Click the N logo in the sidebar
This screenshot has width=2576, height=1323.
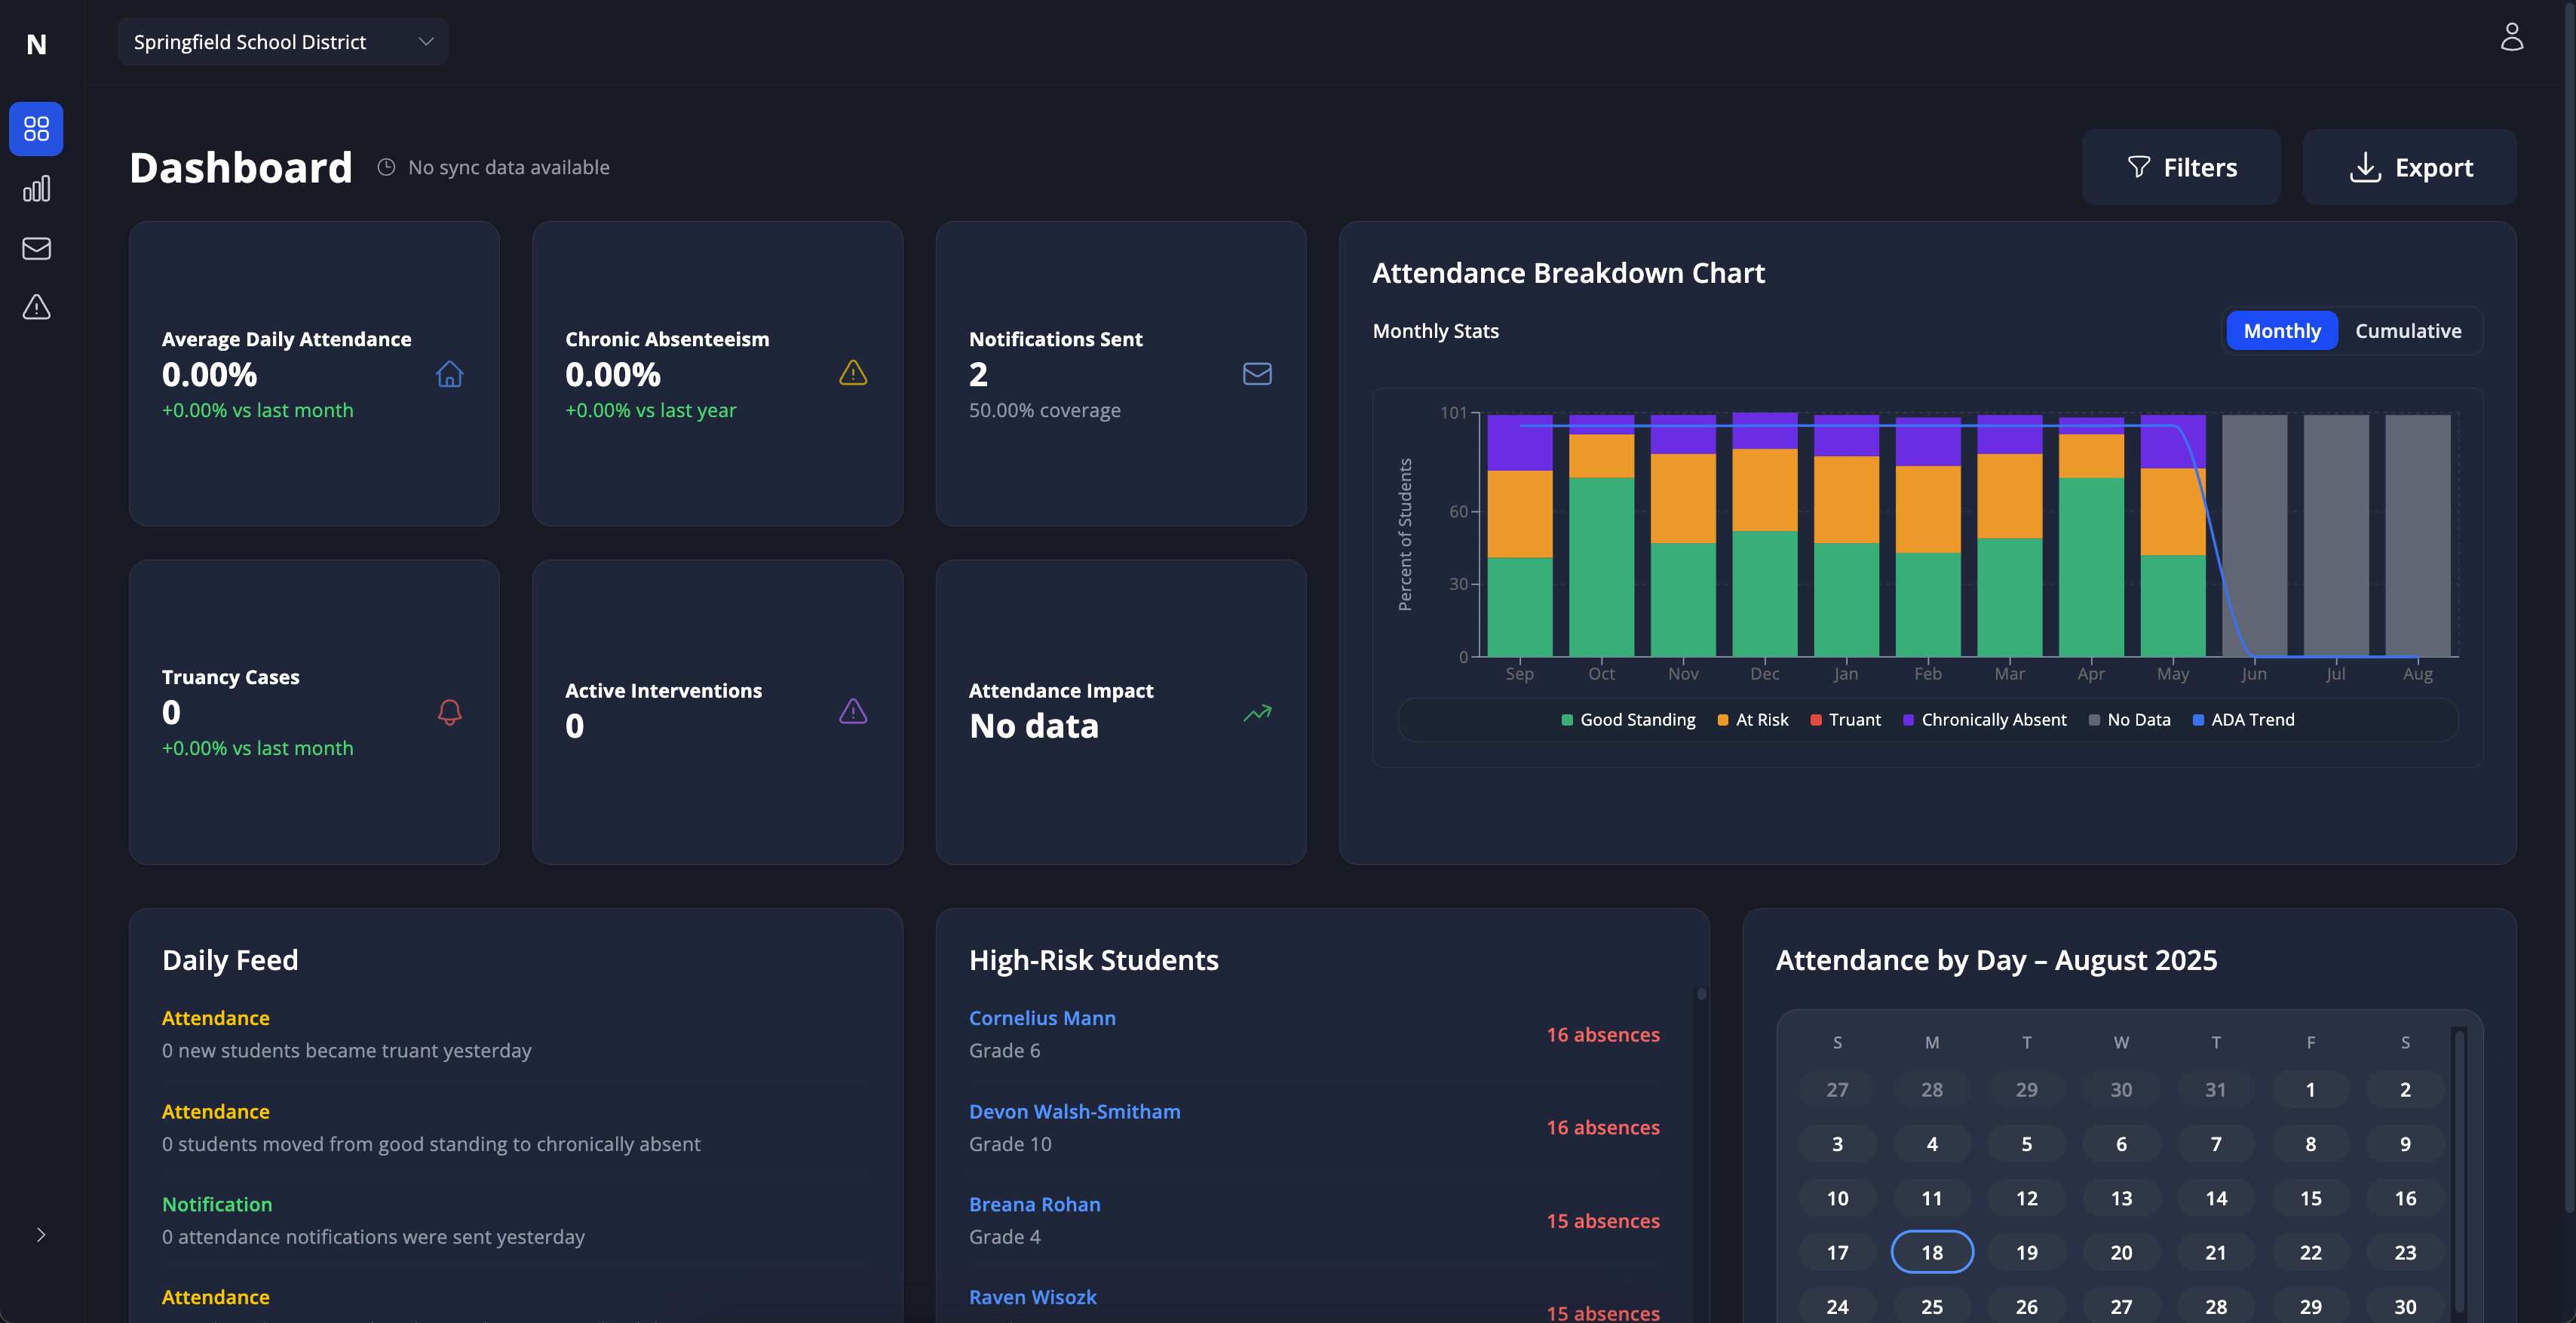click(x=36, y=44)
